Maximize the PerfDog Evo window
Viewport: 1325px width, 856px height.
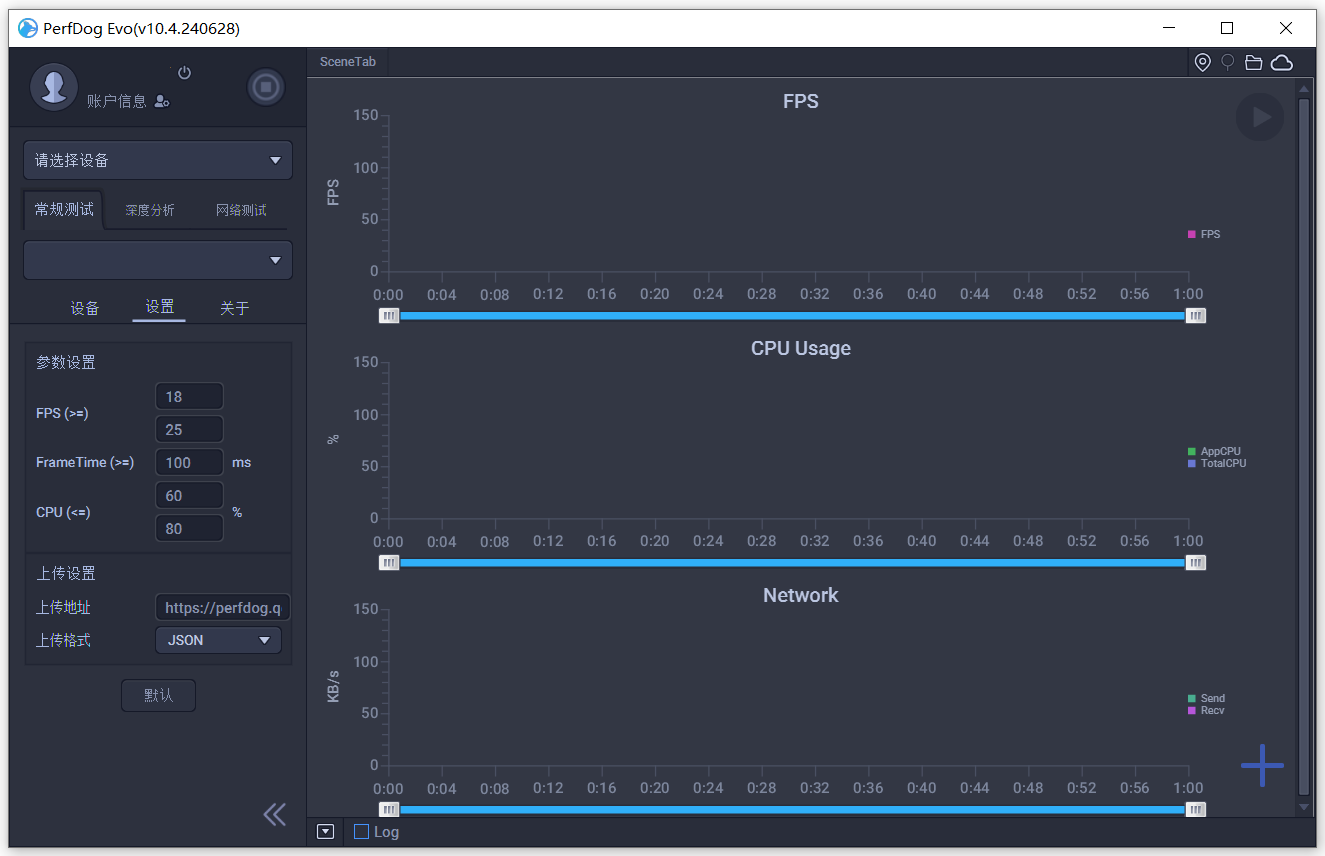1227,28
